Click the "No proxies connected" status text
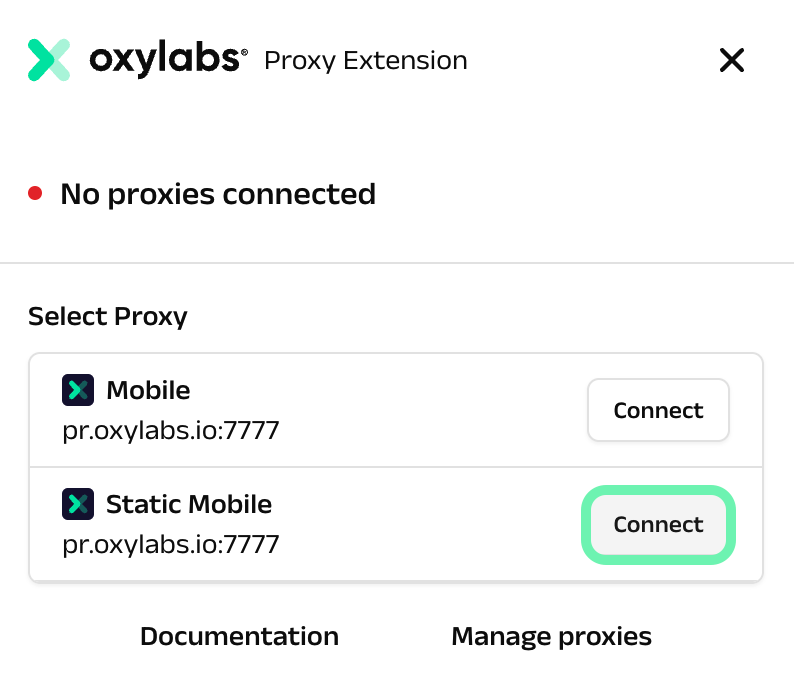794x684 pixels. point(218,193)
